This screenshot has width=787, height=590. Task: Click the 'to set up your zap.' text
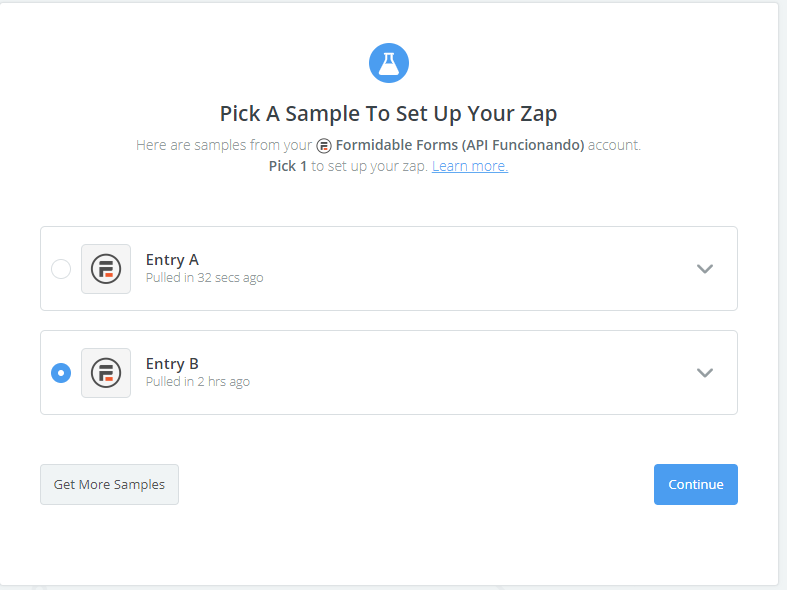pyautogui.click(x=369, y=166)
